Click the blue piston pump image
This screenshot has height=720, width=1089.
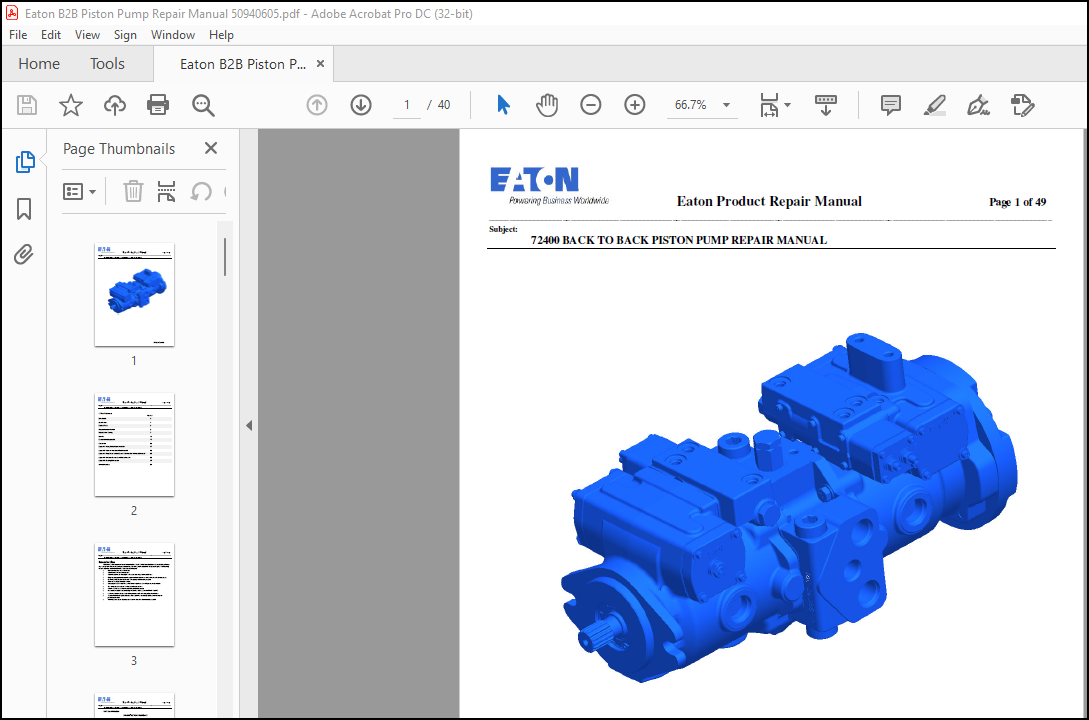[788, 508]
